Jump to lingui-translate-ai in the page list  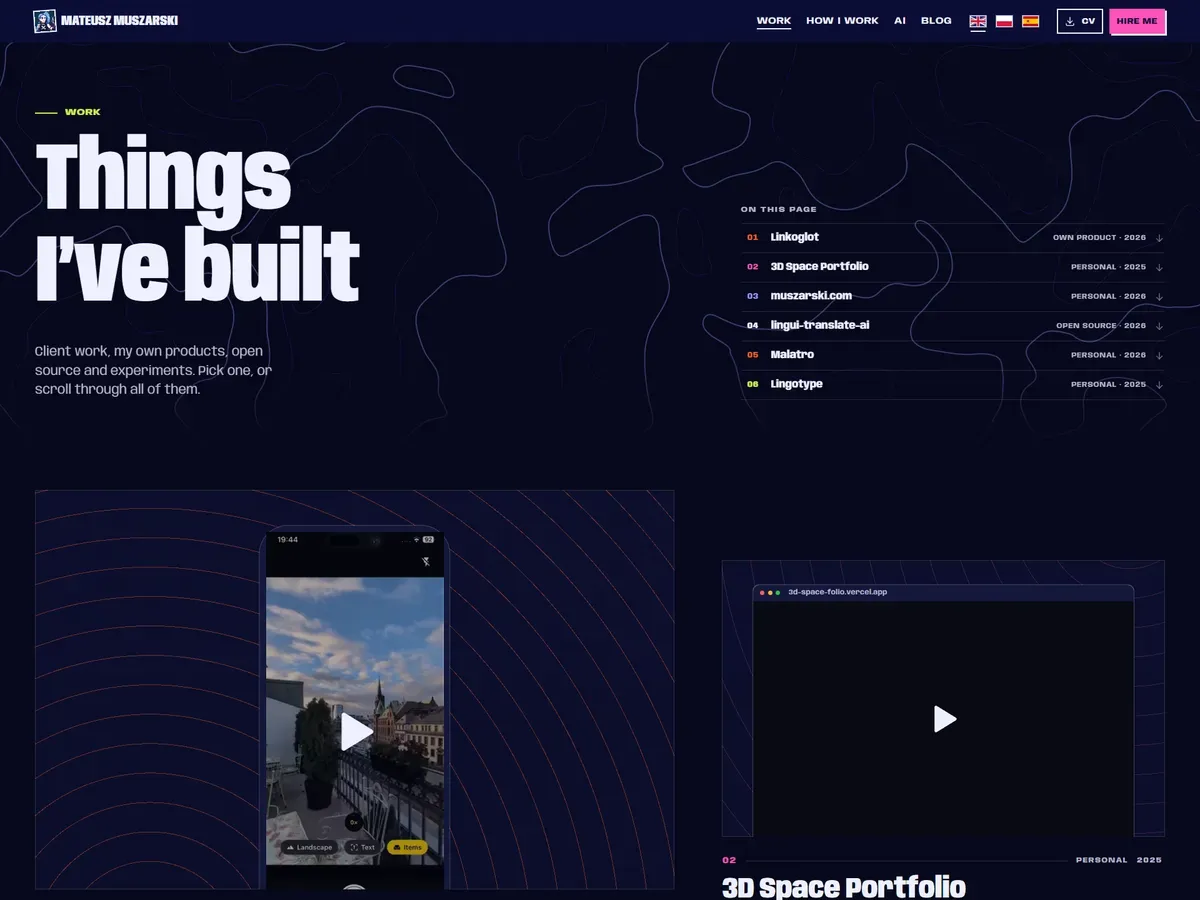click(x=953, y=326)
